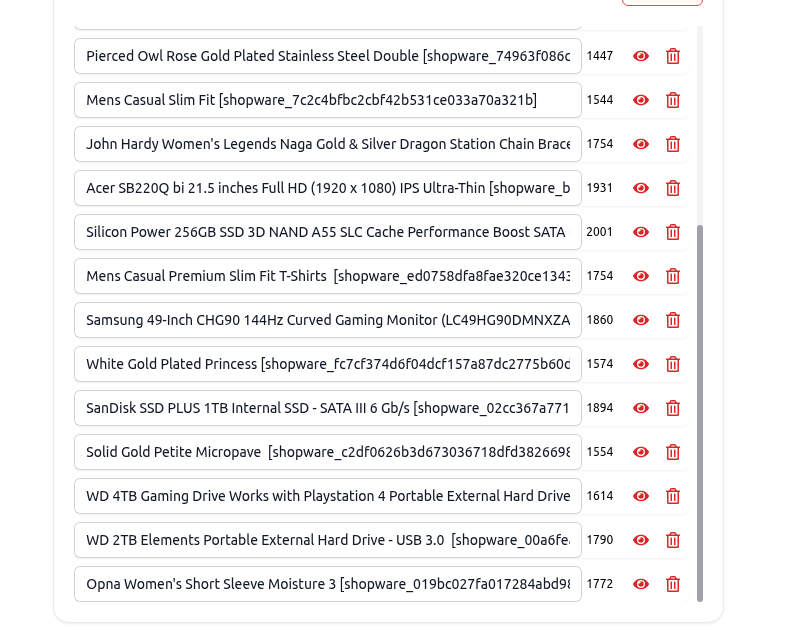Select the value 1447
The image size is (787, 631).
coord(600,56)
